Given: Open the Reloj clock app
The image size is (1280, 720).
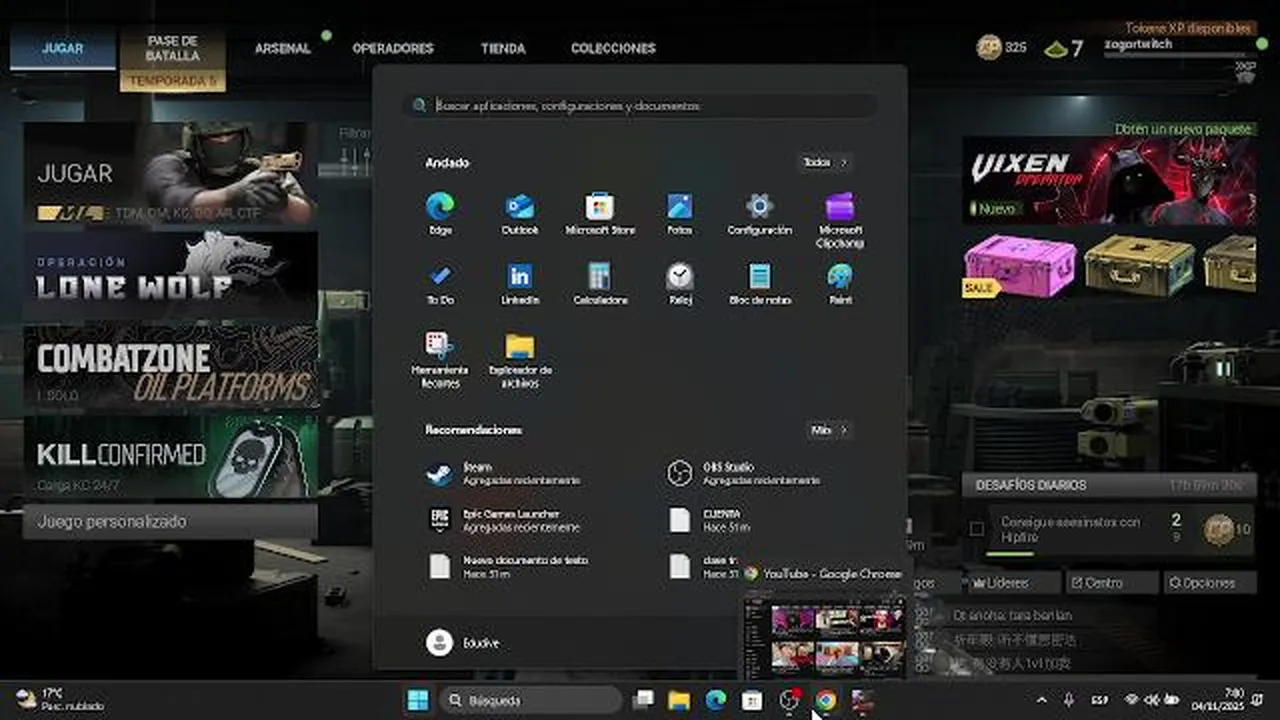Looking at the screenshot, I should click(680, 283).
